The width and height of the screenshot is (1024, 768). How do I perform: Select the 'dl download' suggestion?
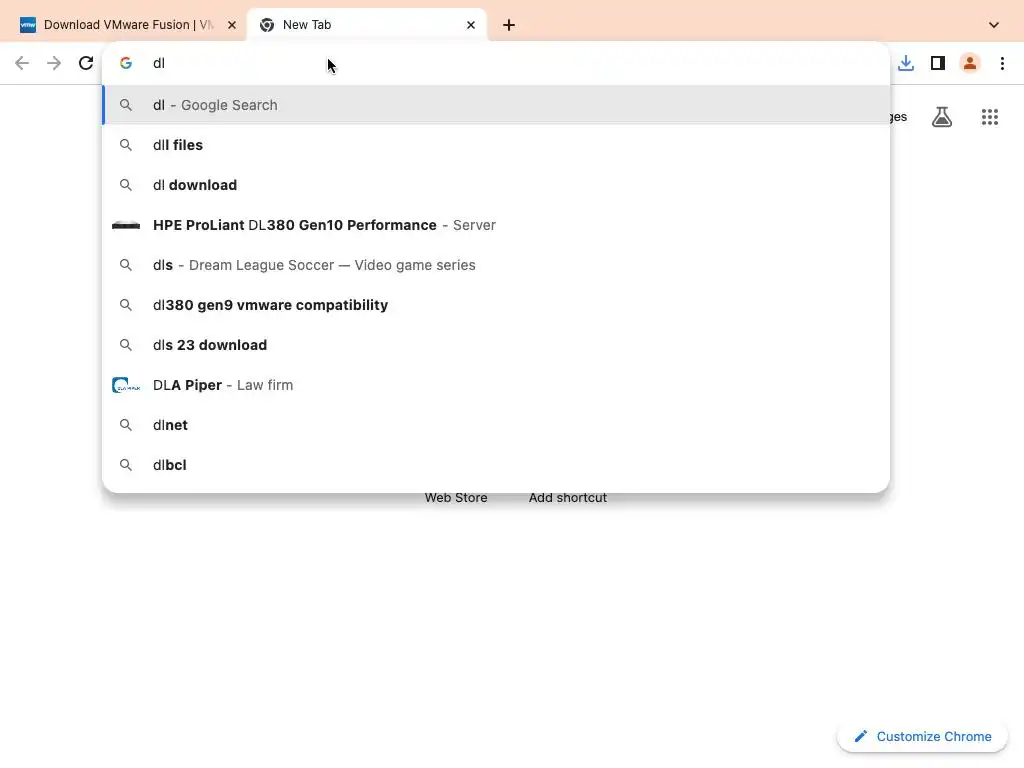tap(496, 185)
